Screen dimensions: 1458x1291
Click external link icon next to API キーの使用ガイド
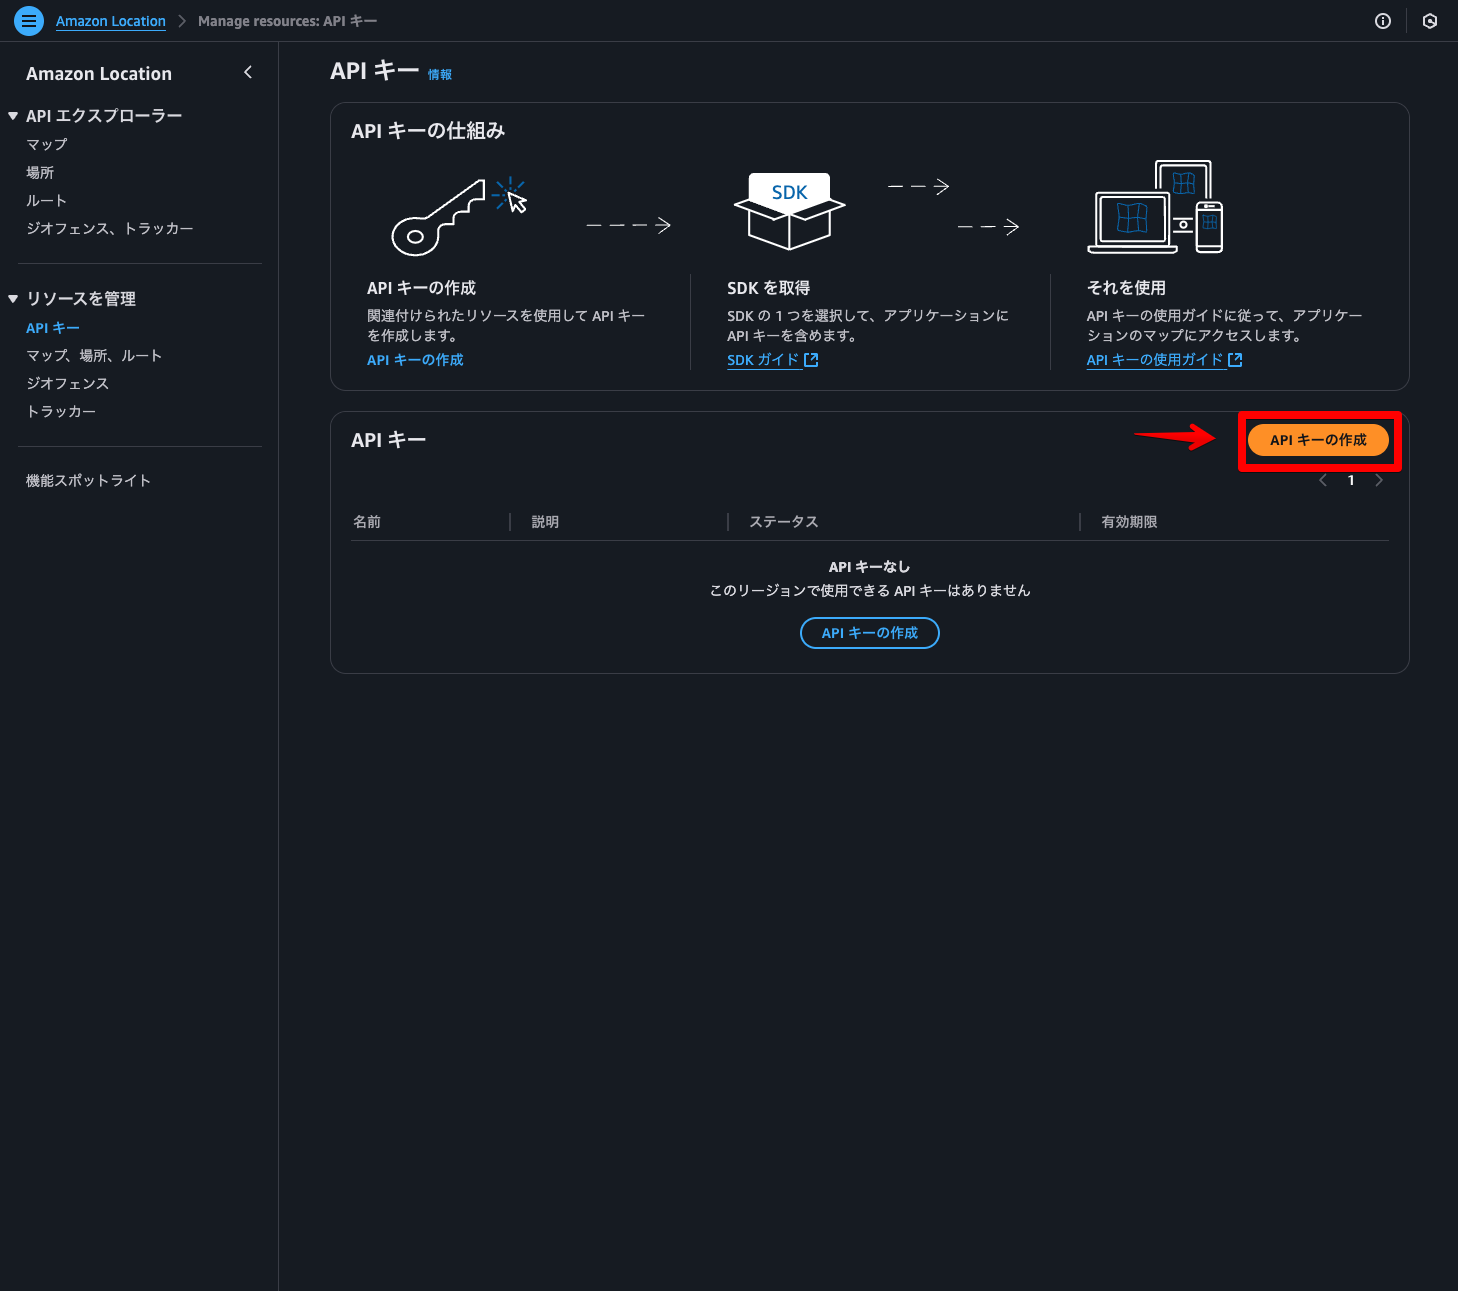(1235, 360)
